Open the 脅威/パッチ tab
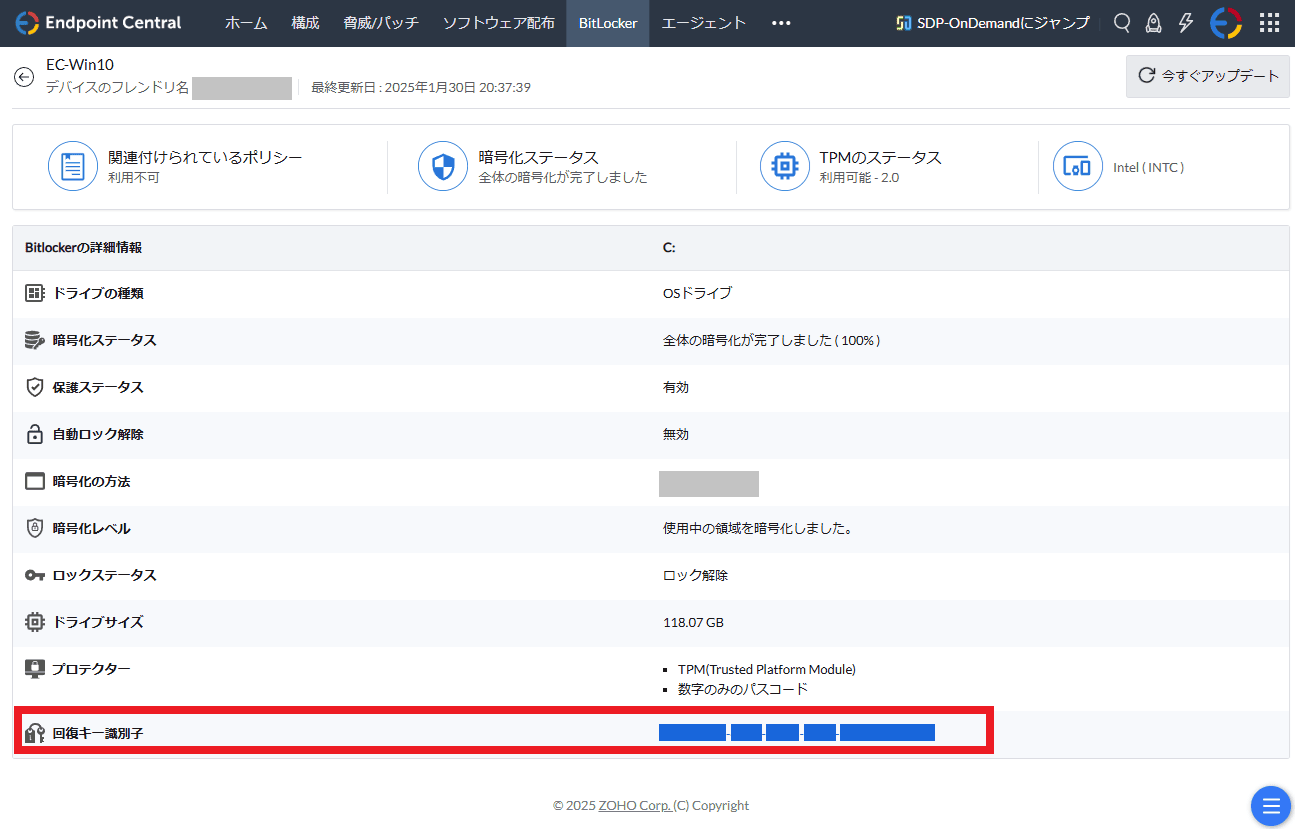Screen dimensions: 1295x829 [x=381, y=23]
